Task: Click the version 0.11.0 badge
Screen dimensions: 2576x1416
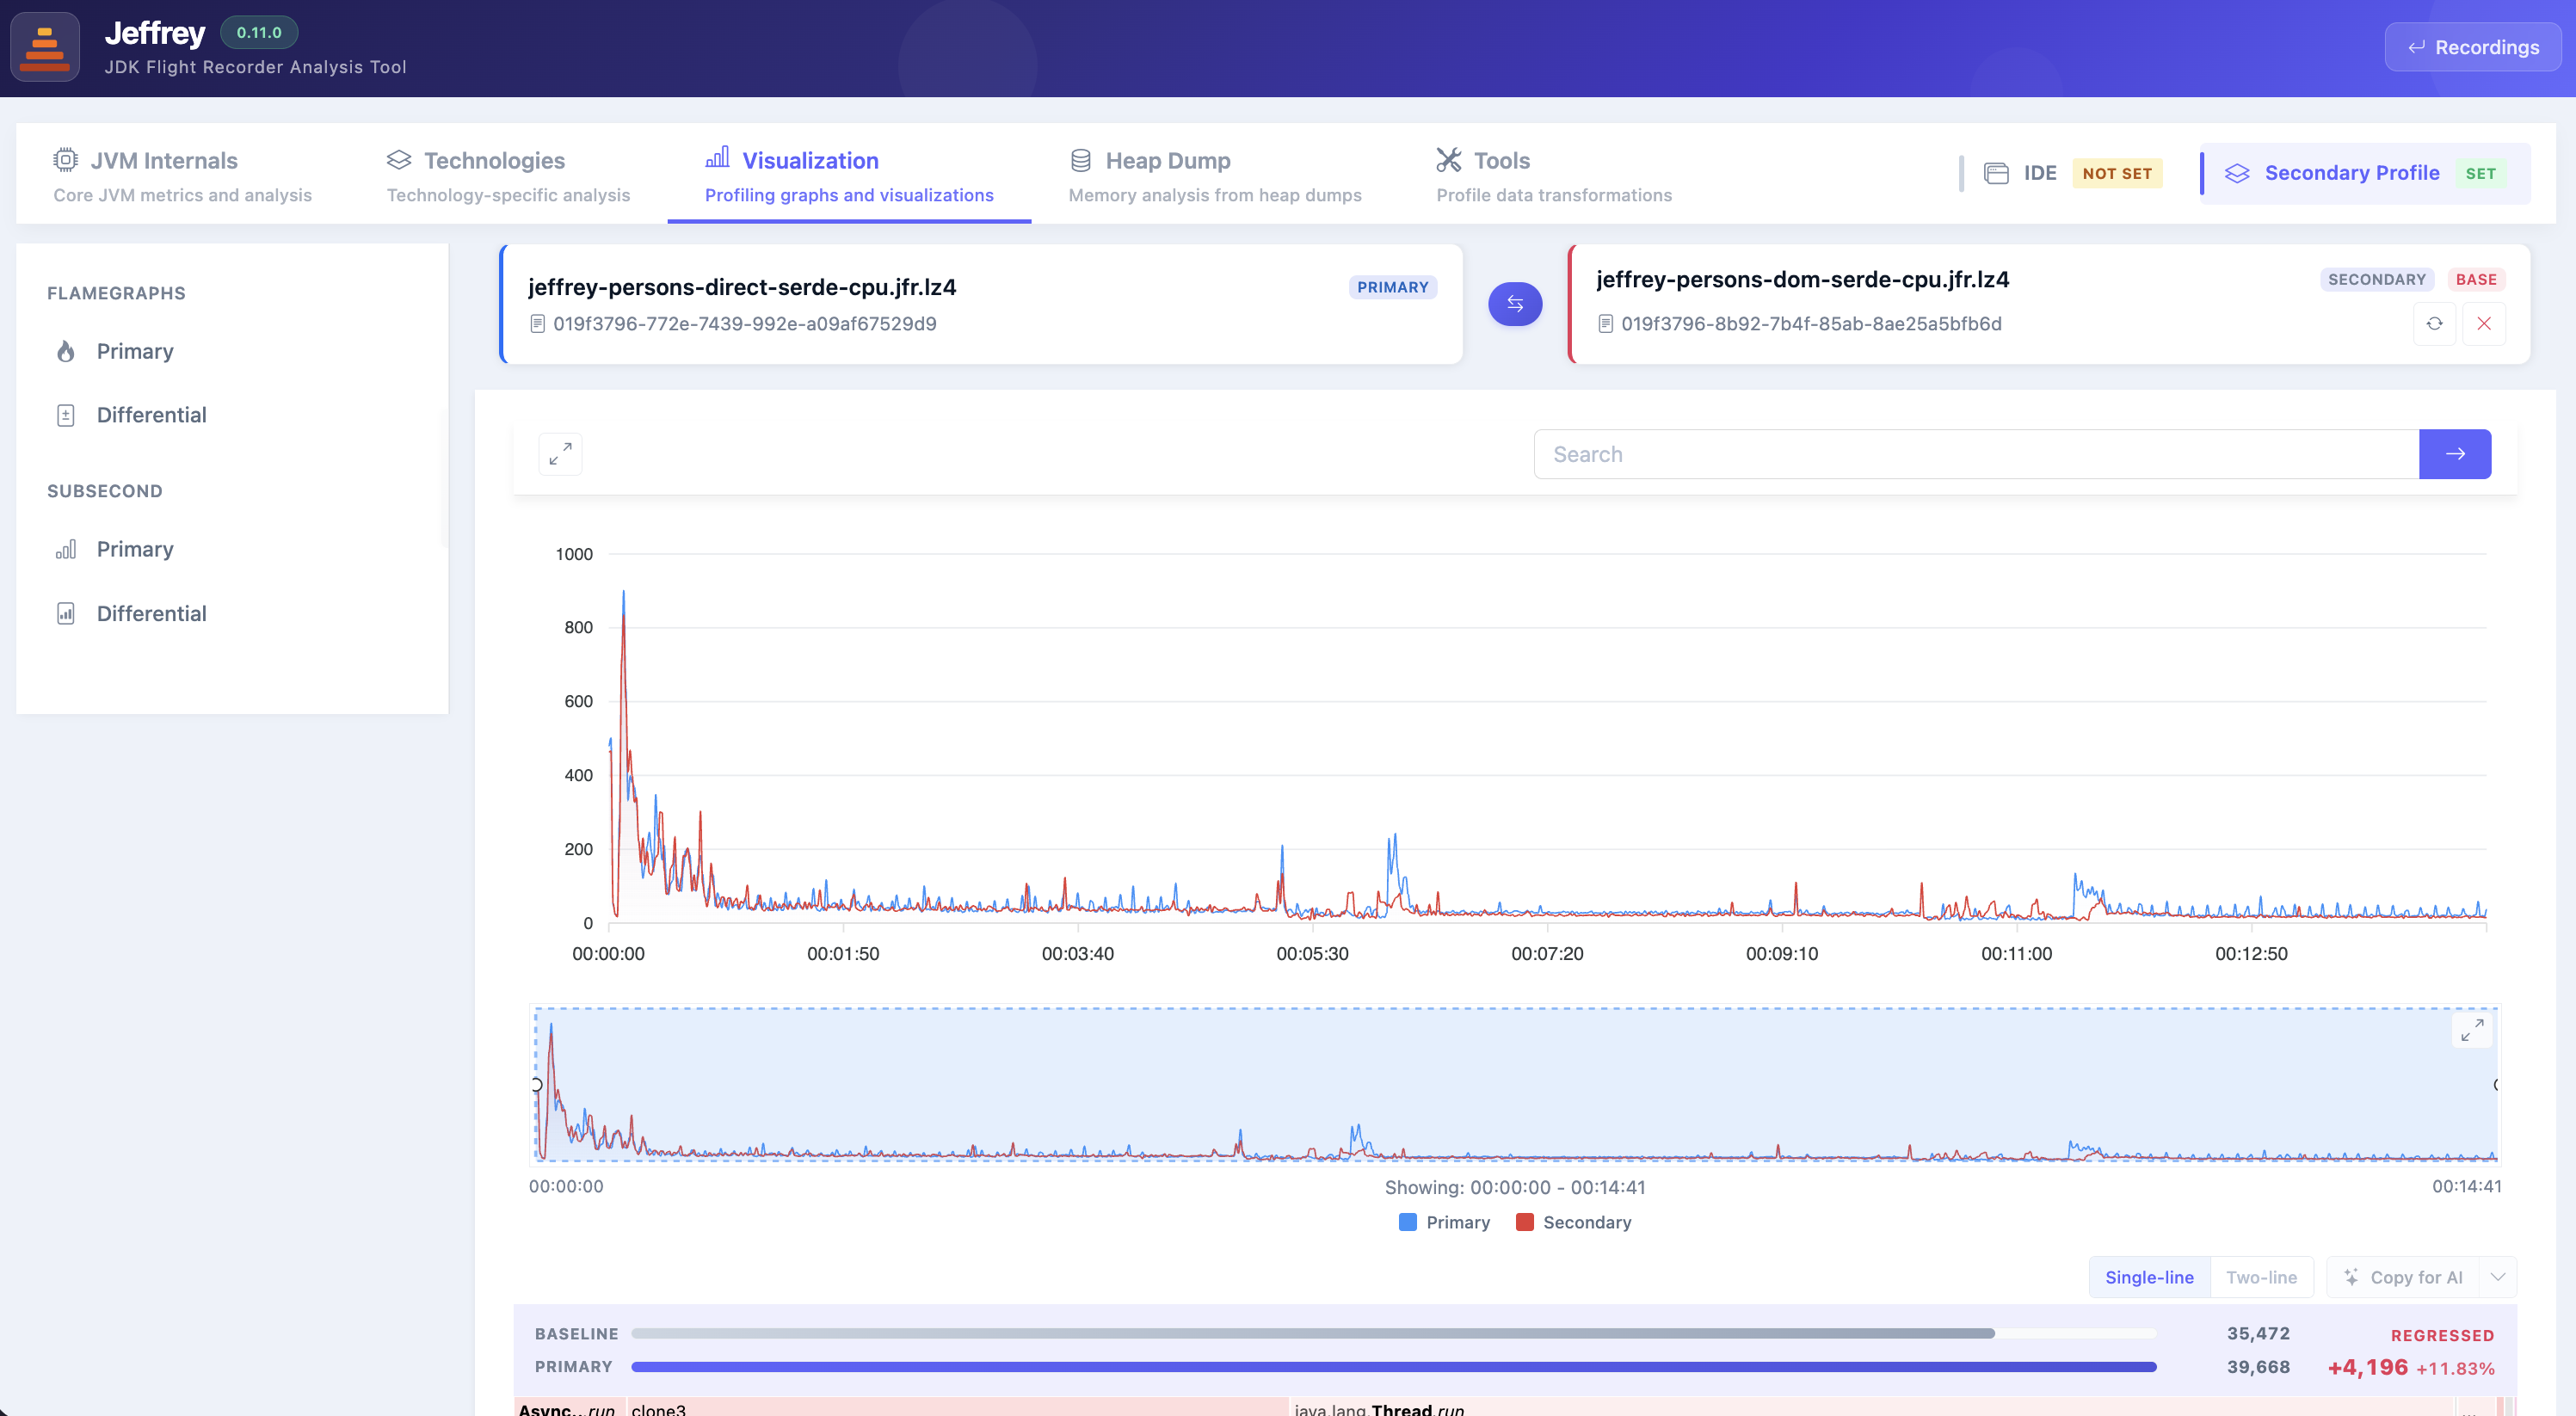Action: (259, 32)
